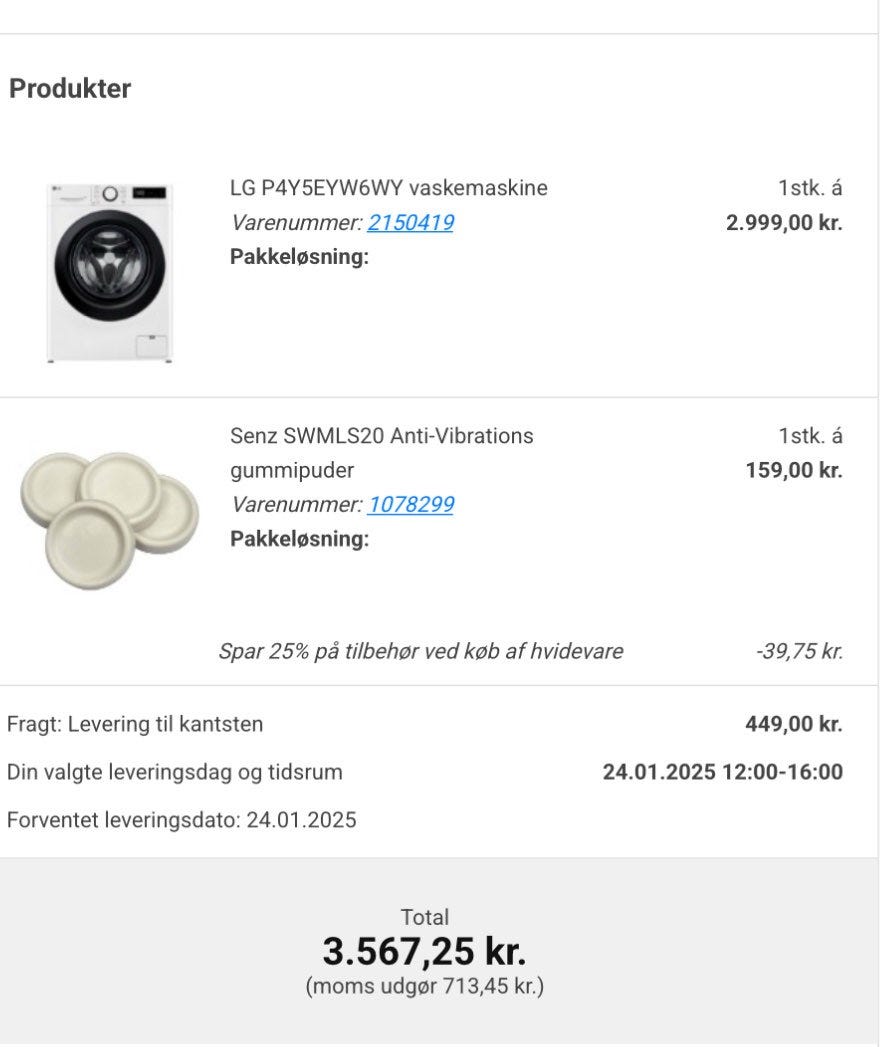Viewport: 896px width, 1047px height.
Task: Click the Din valgte leveringsdag og tidsrum label
Action: click(x=174, y=772)
